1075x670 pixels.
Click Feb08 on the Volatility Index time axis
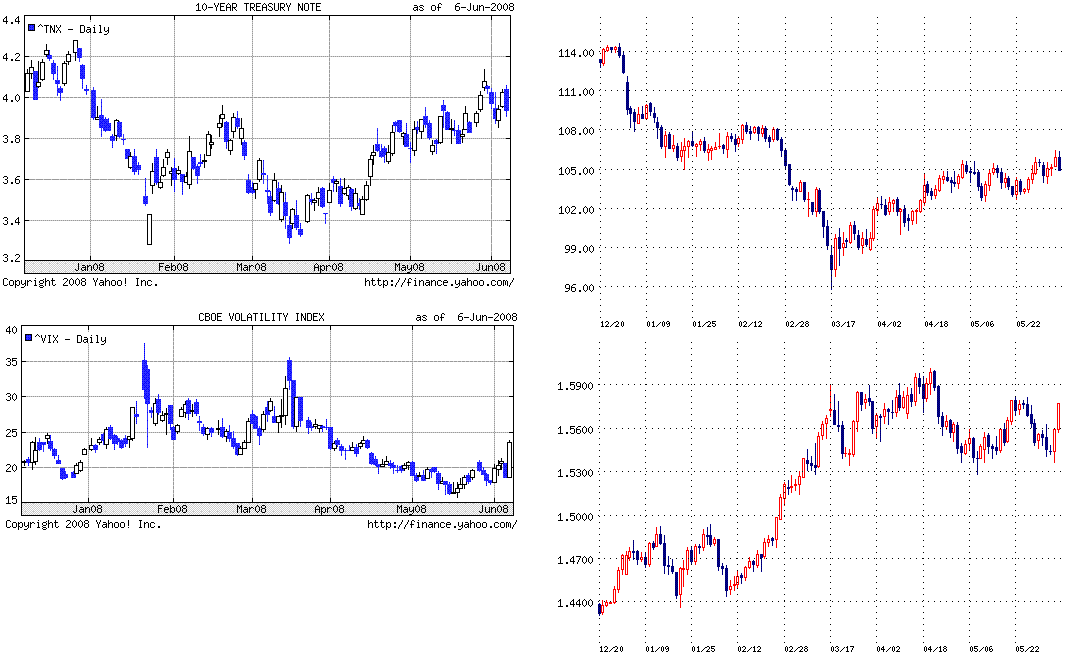tap(173, 508)
